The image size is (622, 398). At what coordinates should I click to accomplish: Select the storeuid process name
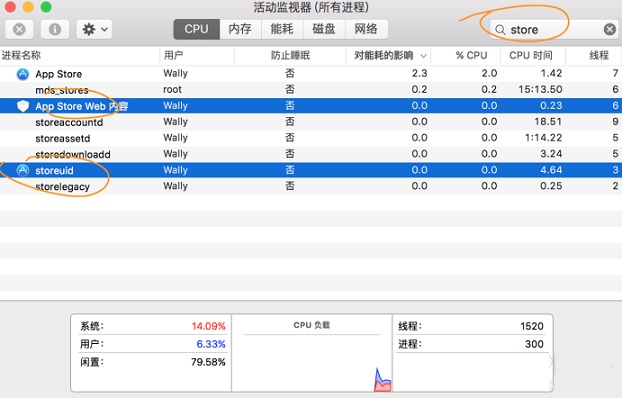54,171
